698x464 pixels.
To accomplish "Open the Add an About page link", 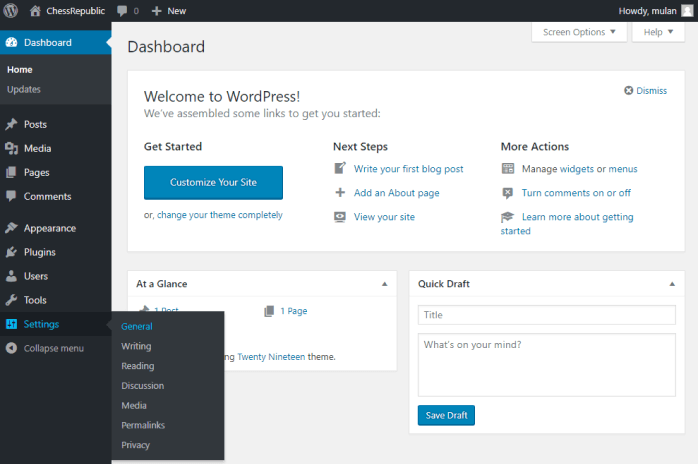I will tap(396, 193).
